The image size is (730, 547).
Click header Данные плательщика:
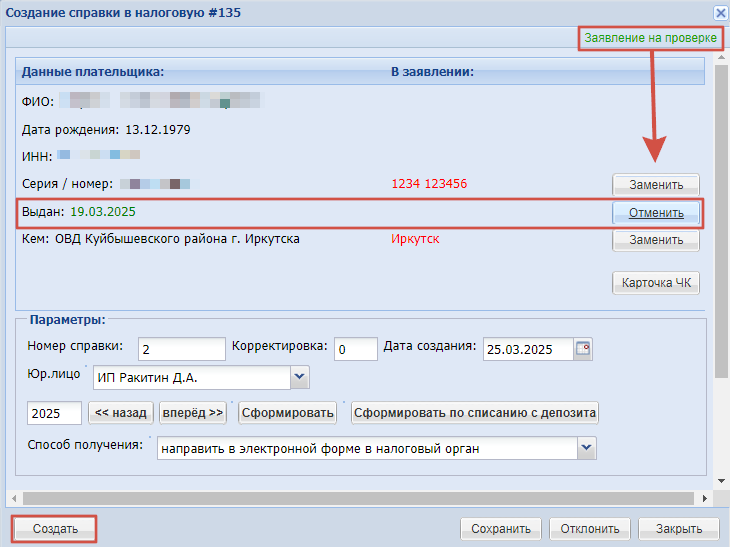[x=93, y=72]
